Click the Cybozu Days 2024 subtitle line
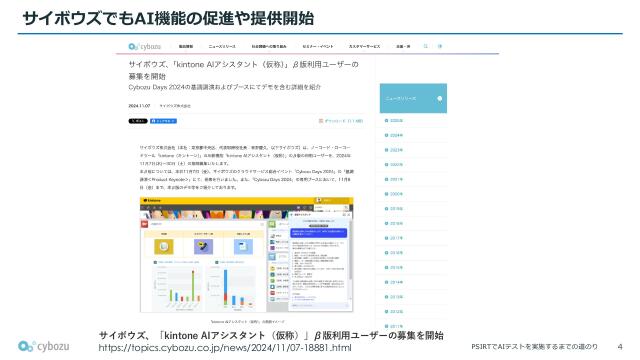The width and height of the screenshot is (640, 360). coord(224,87)
